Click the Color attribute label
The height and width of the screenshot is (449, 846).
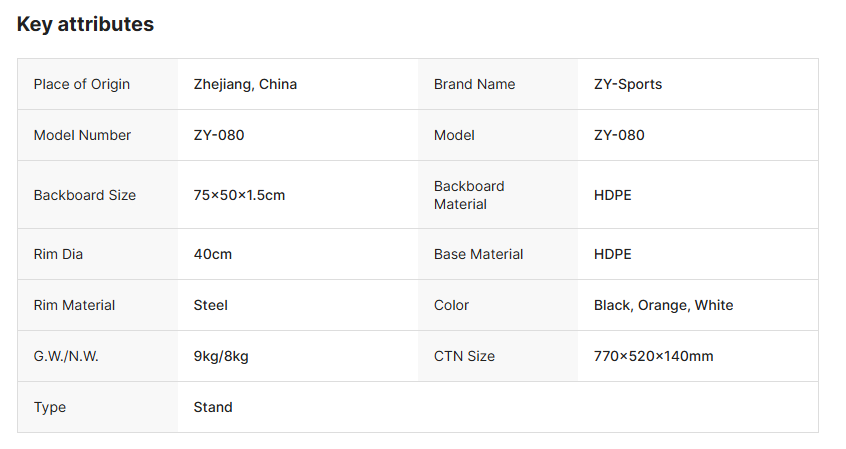(x=451, y=305)
